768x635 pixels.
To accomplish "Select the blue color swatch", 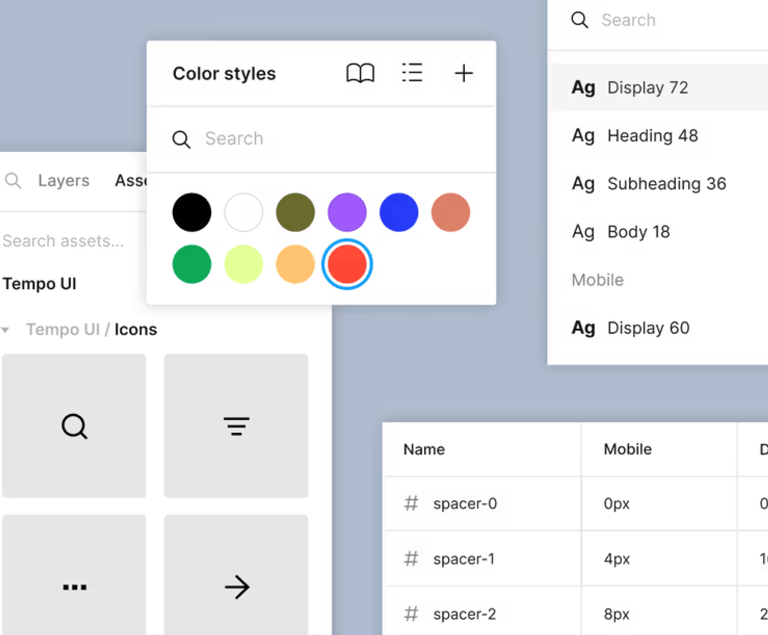I will pos(399,212).
